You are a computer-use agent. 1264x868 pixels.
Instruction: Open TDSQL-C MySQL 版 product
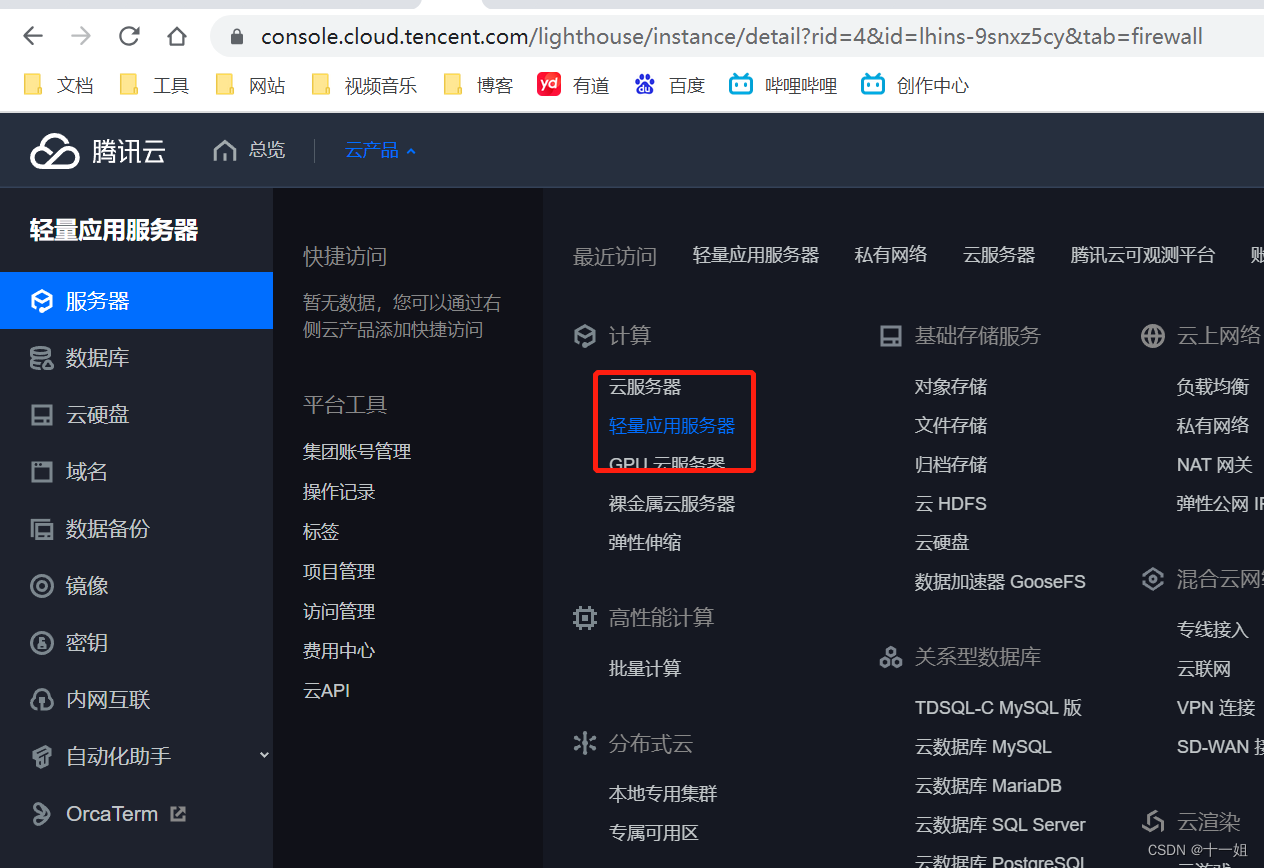tap(999, 708)
